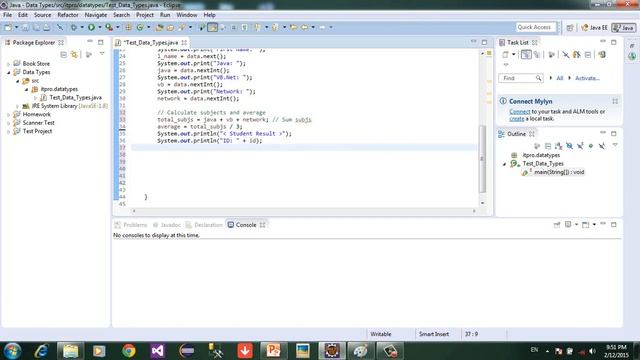The height and width of the screenshot is (360, 640).
Task: Click the New file toolbar icon
Action: 8,27
